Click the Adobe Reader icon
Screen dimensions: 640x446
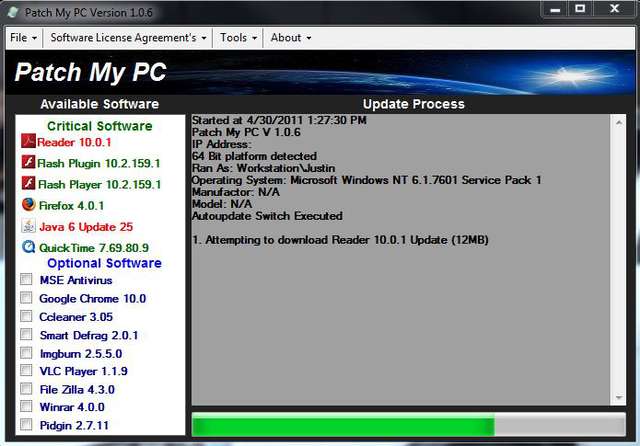[28, 141]
